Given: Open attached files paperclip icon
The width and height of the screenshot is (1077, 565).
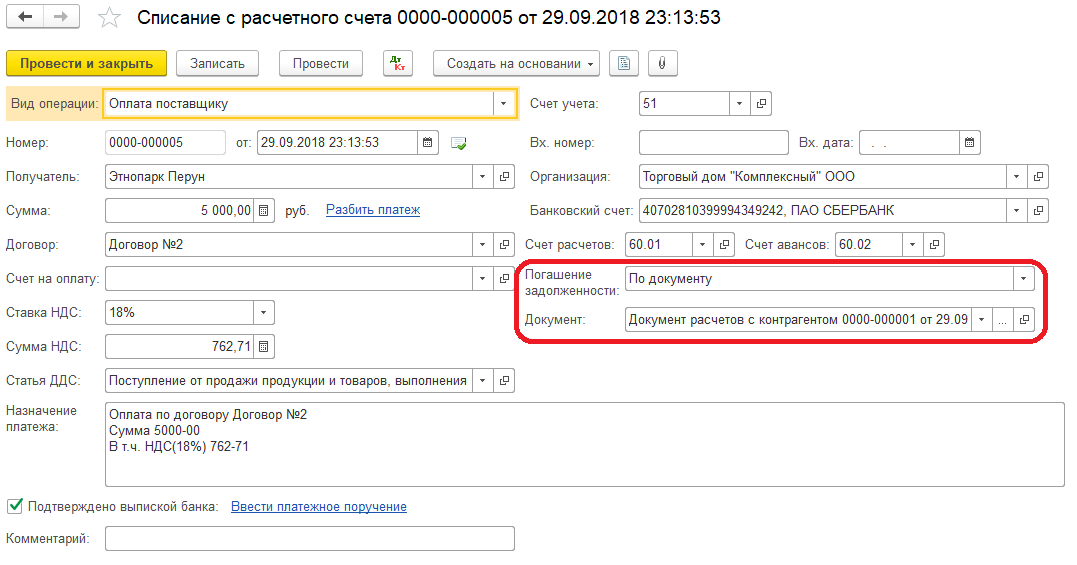Looking at the screenshot, I should [x=662, y=63].
